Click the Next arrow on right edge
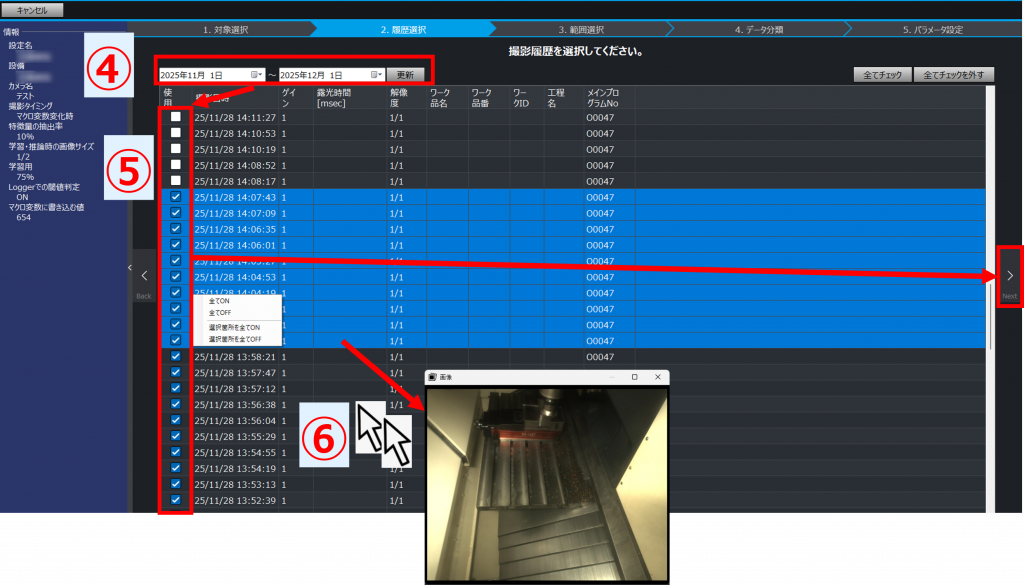 pos(1009,275)
